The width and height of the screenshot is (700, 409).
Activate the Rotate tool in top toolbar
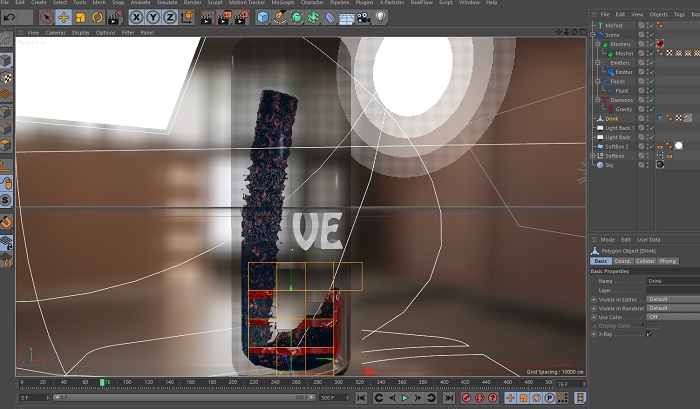point(97,17)
